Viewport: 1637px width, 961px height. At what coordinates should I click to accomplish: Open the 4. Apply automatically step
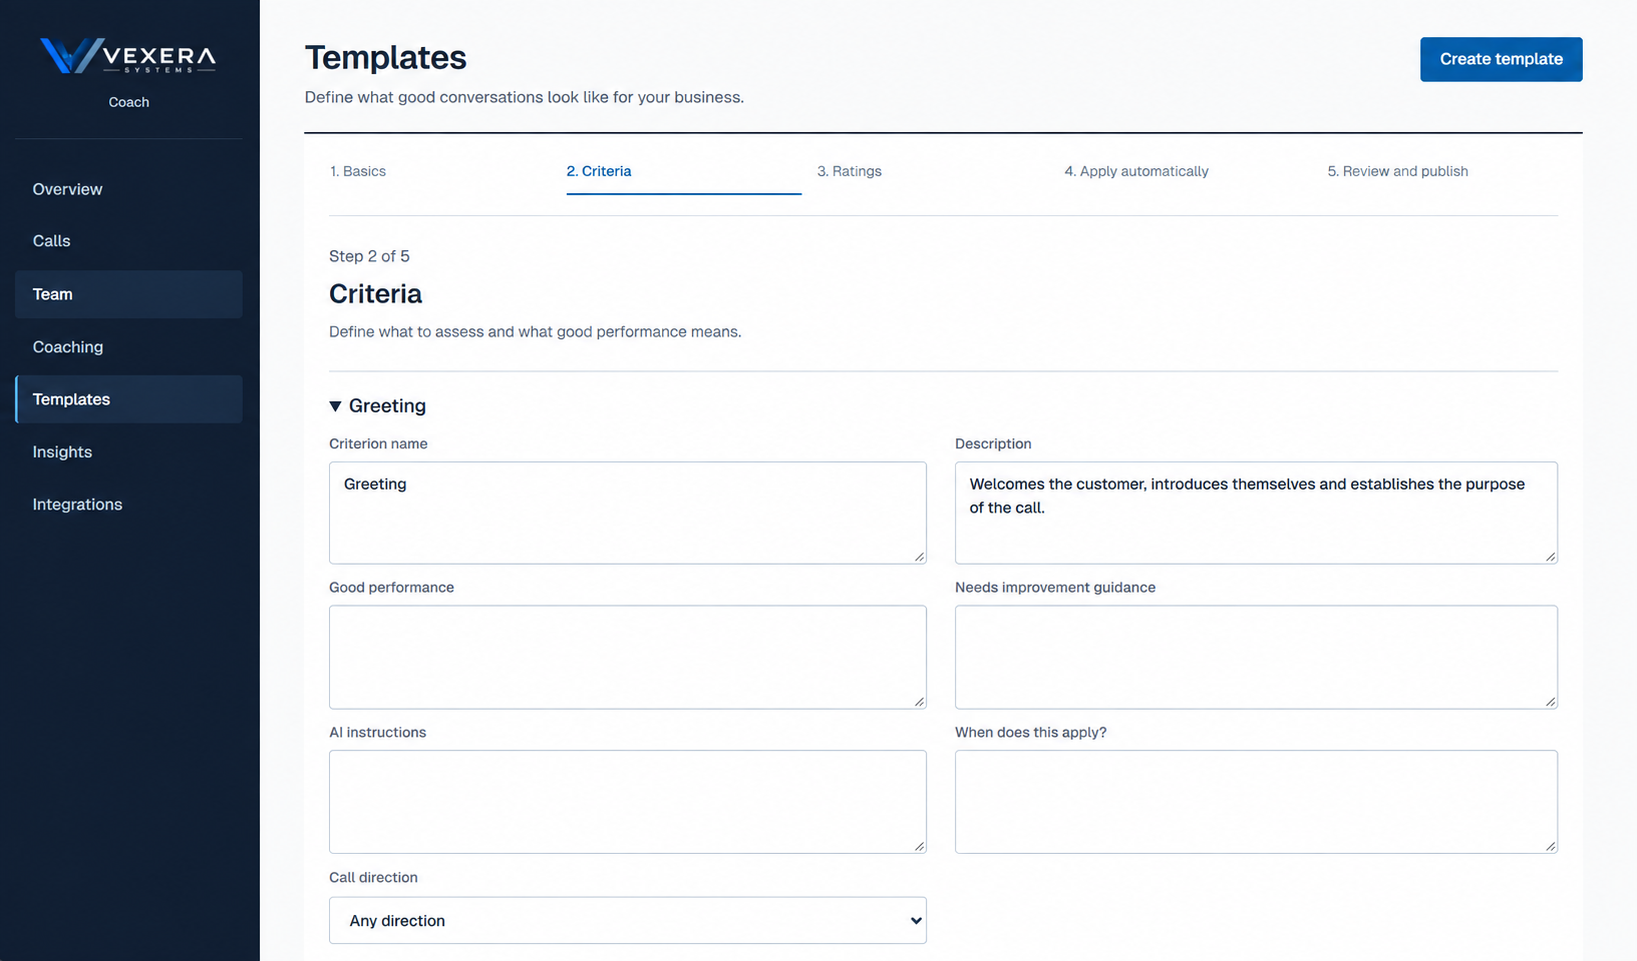coord(1136,171)
